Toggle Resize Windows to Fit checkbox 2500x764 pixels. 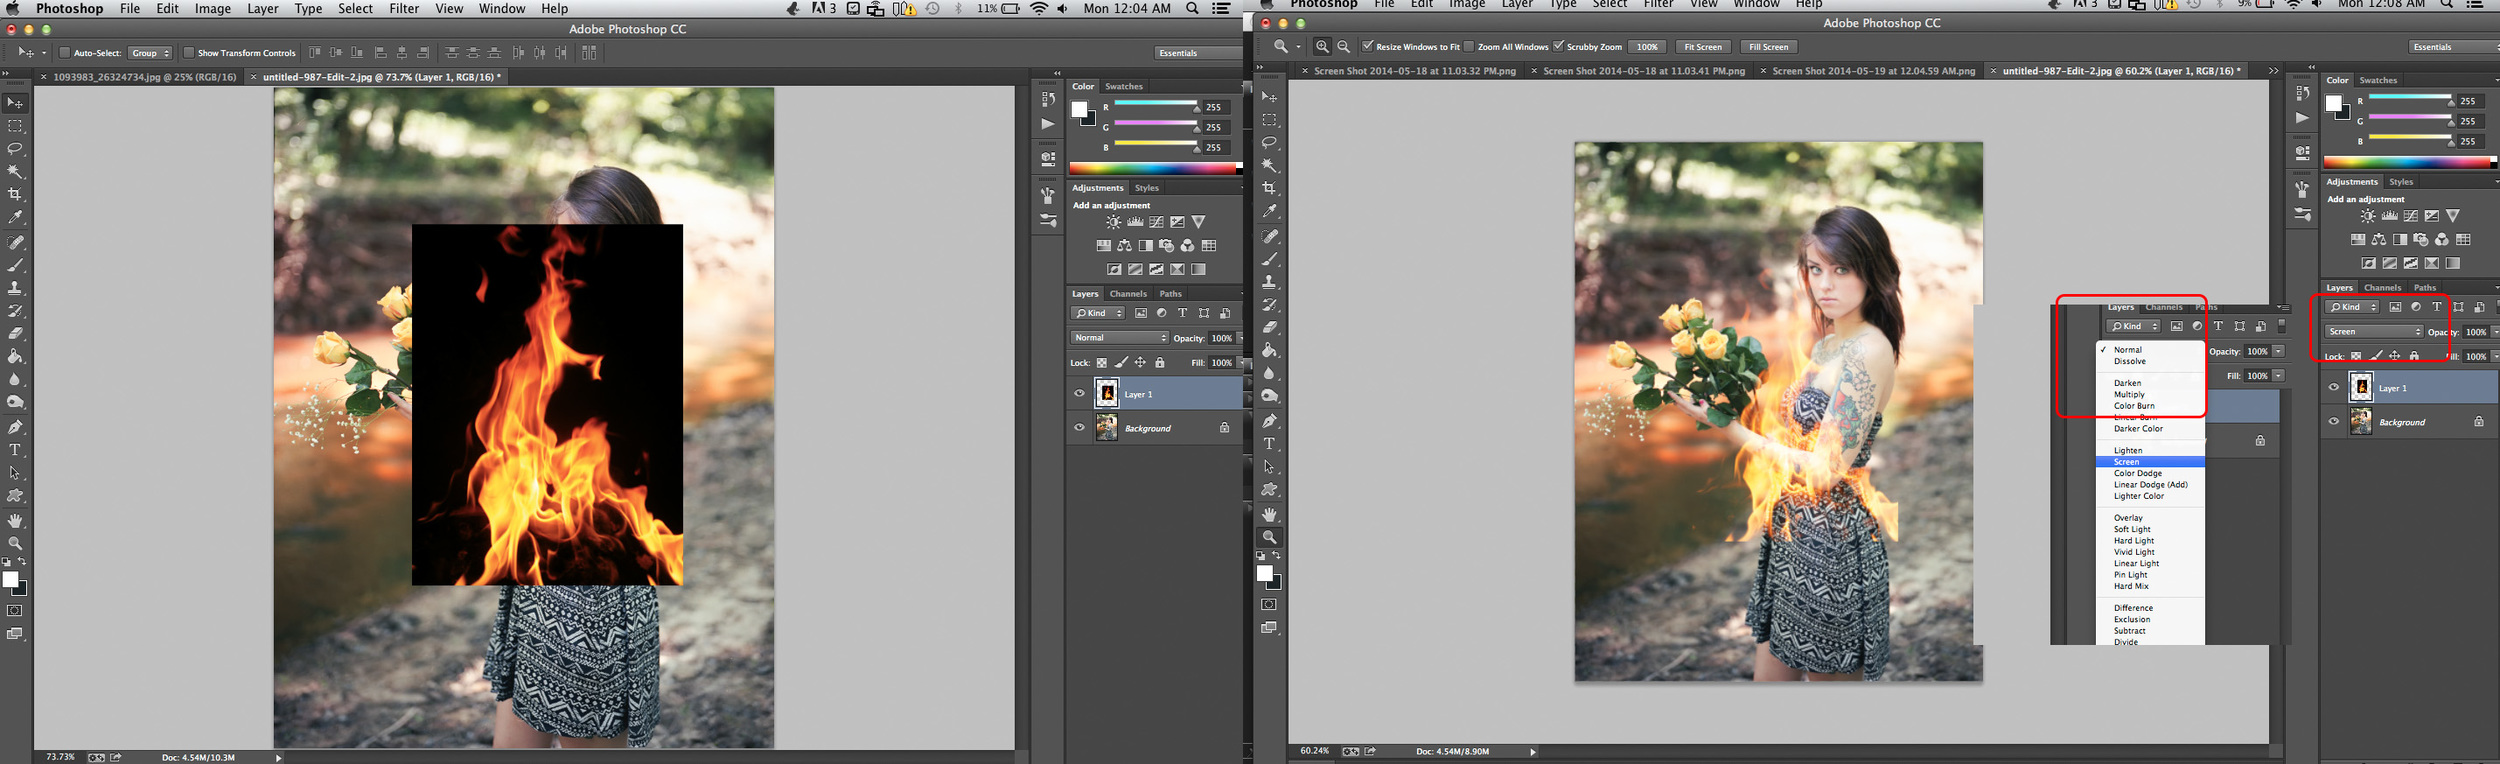(x=1368, y=47)
